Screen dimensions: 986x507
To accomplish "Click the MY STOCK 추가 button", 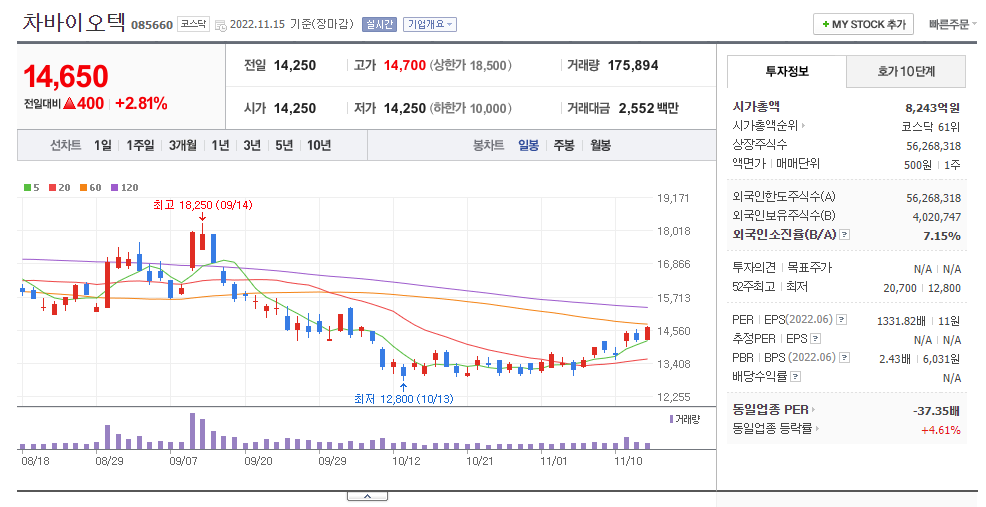I will (x=863, y=25).
